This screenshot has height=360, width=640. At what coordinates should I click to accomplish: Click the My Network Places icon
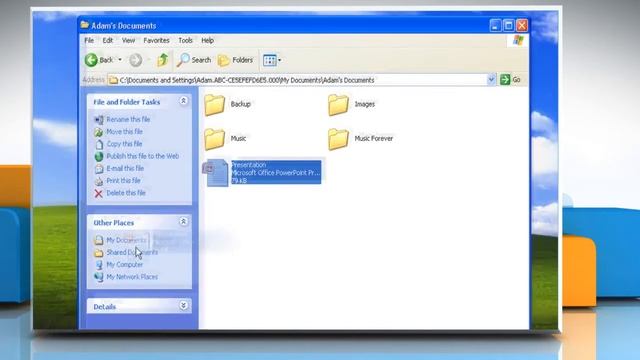98,277
